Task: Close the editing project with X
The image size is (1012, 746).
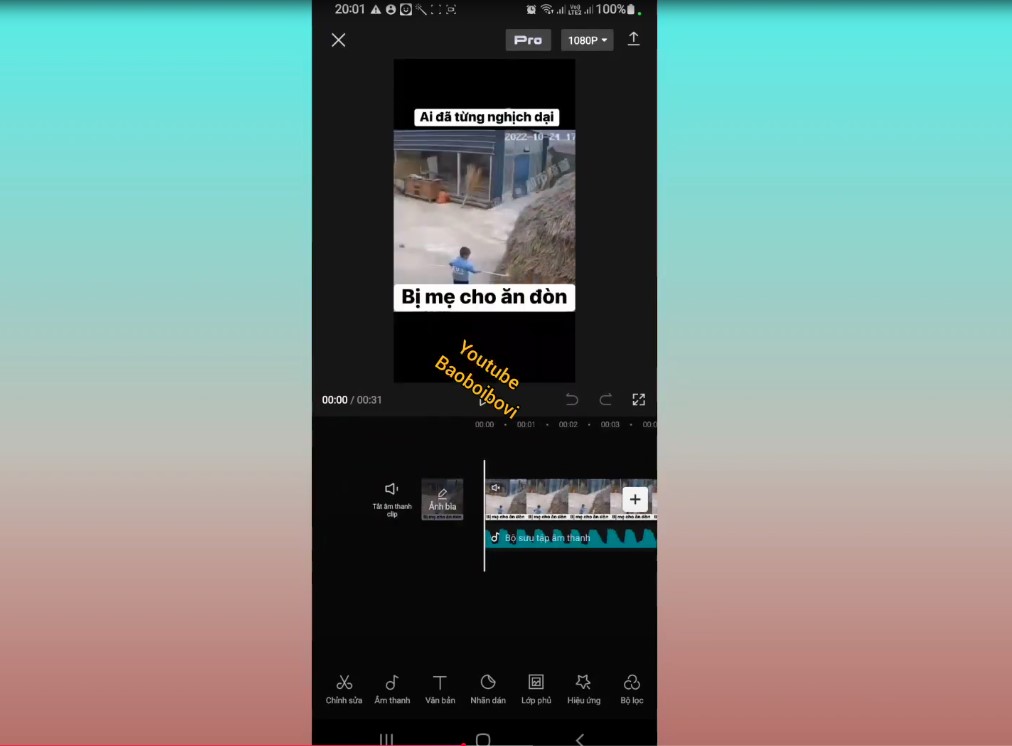Action: click(x=338, y=40)
